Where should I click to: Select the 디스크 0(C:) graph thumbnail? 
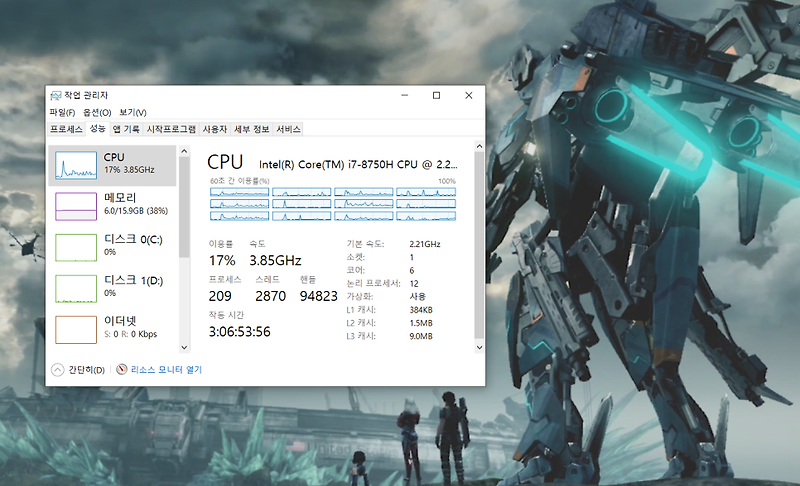76,247
